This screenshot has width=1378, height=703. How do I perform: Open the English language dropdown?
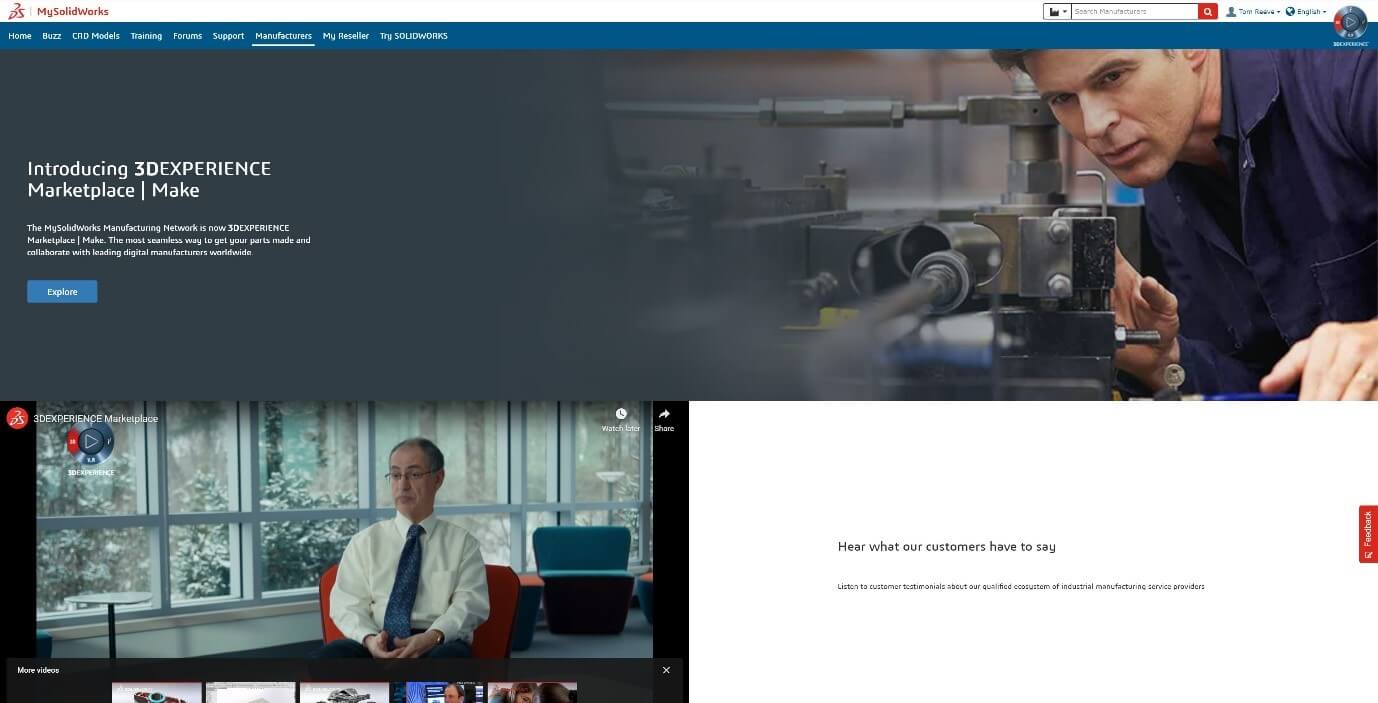coord(1306,12)
